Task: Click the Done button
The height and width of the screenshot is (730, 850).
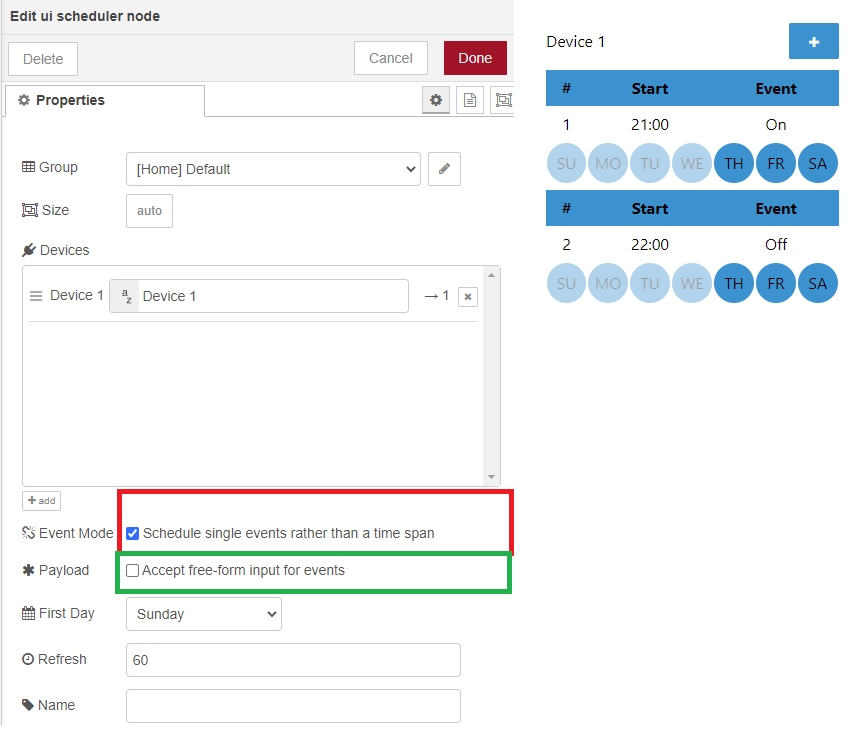Action: pyautogui.click(x=474, y=58)
